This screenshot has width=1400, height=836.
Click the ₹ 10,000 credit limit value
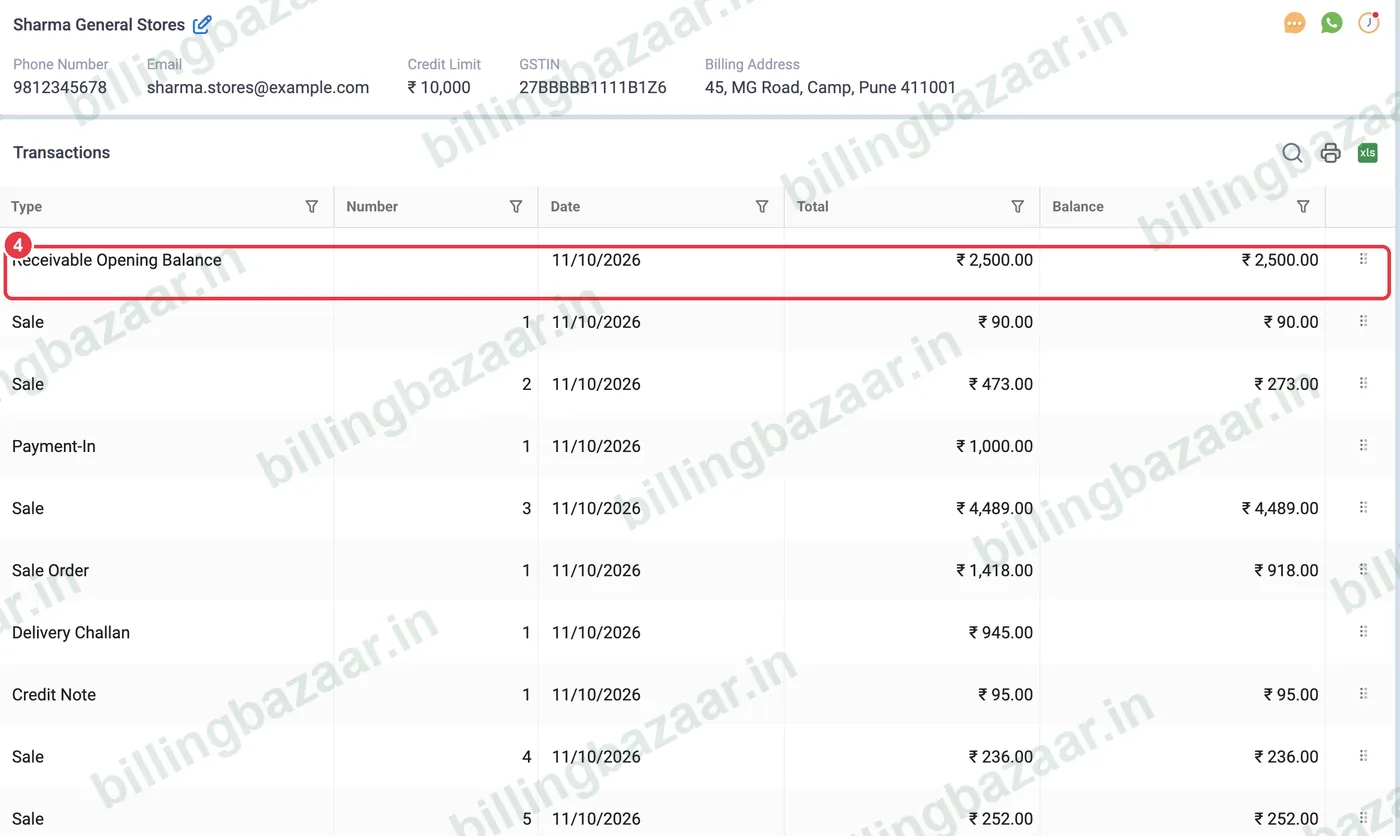[439, 87]
